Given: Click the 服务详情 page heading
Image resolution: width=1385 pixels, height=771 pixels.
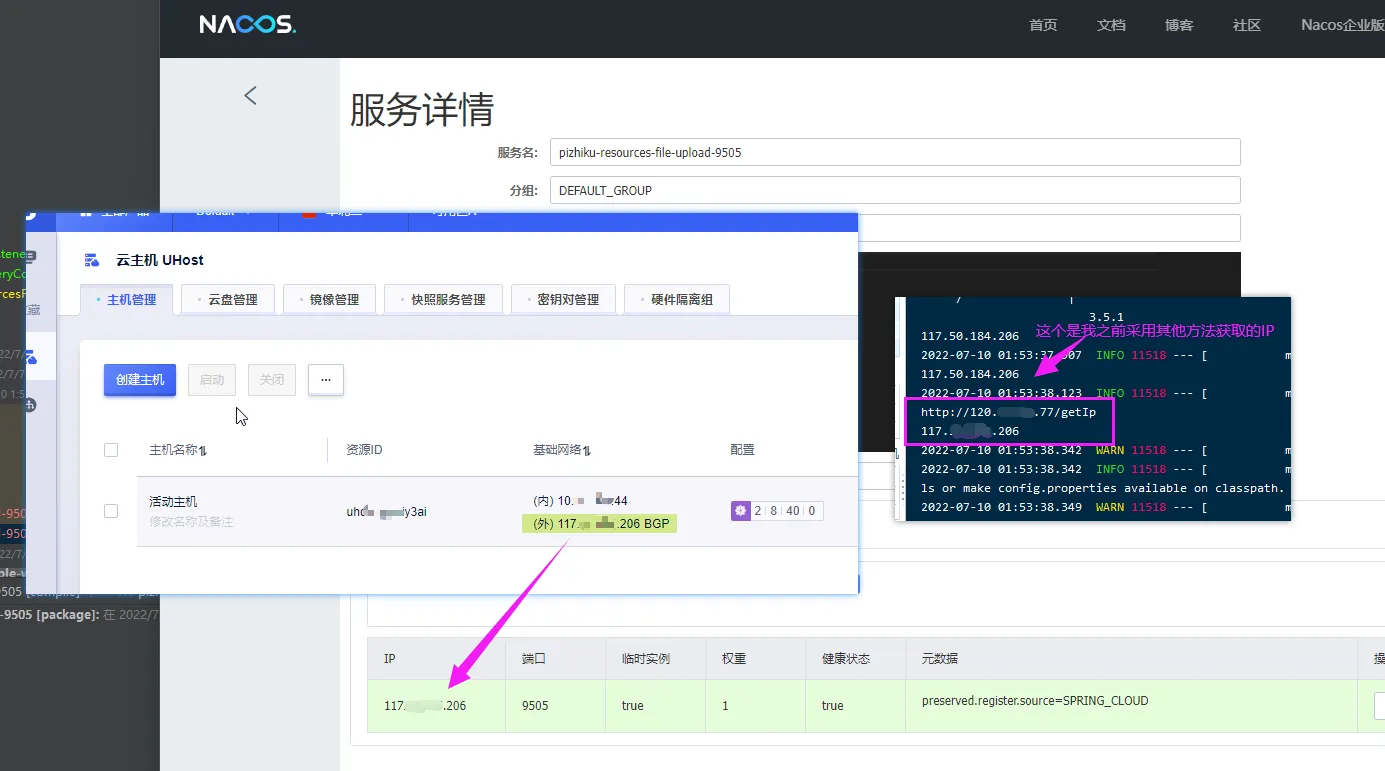Looking at the screenshot, I should pyautogui.click(x=422, y=110).
